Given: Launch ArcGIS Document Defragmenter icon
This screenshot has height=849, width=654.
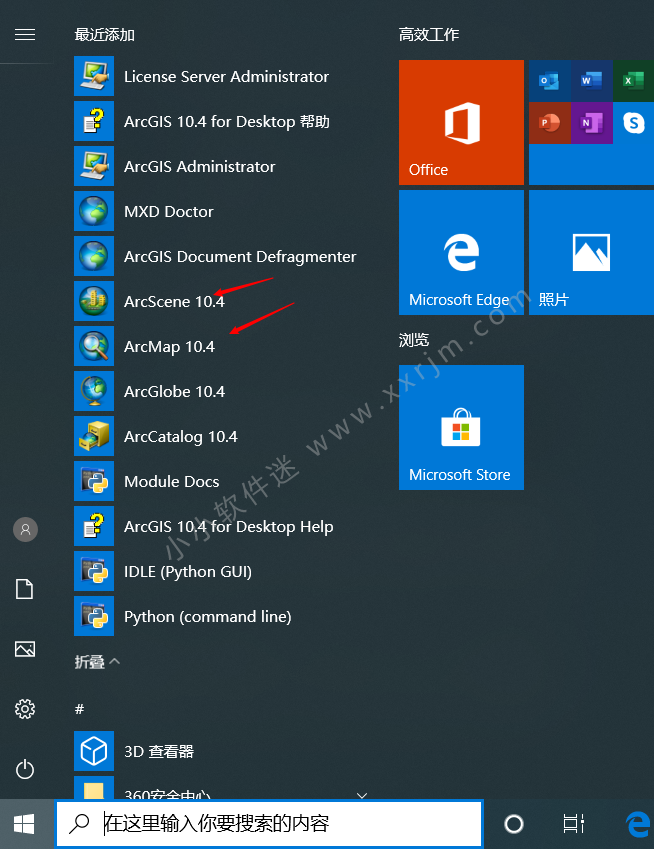Looking at the screenshot, I should 94,256.
